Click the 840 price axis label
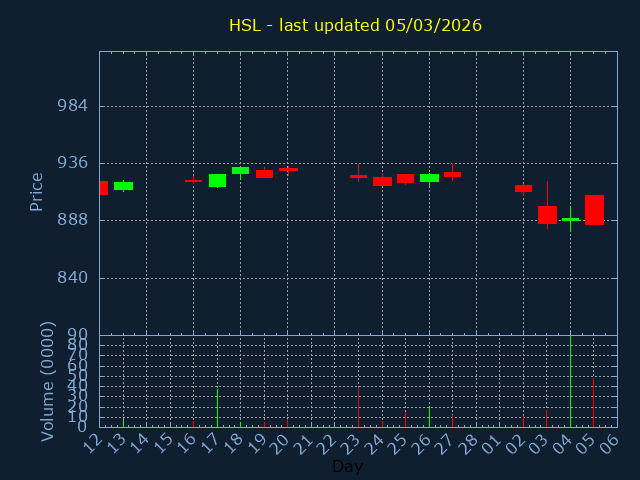This screenshot has width=640, height=480. pos(71,278)
